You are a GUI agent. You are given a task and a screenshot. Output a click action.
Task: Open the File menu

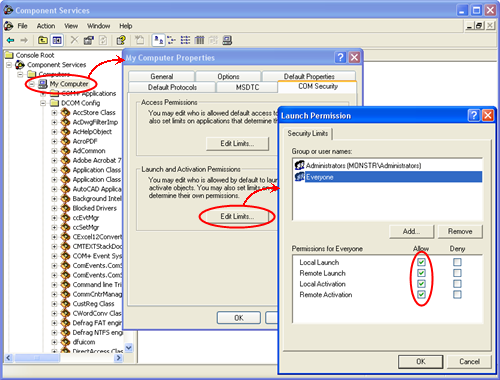tap(22, 26)
